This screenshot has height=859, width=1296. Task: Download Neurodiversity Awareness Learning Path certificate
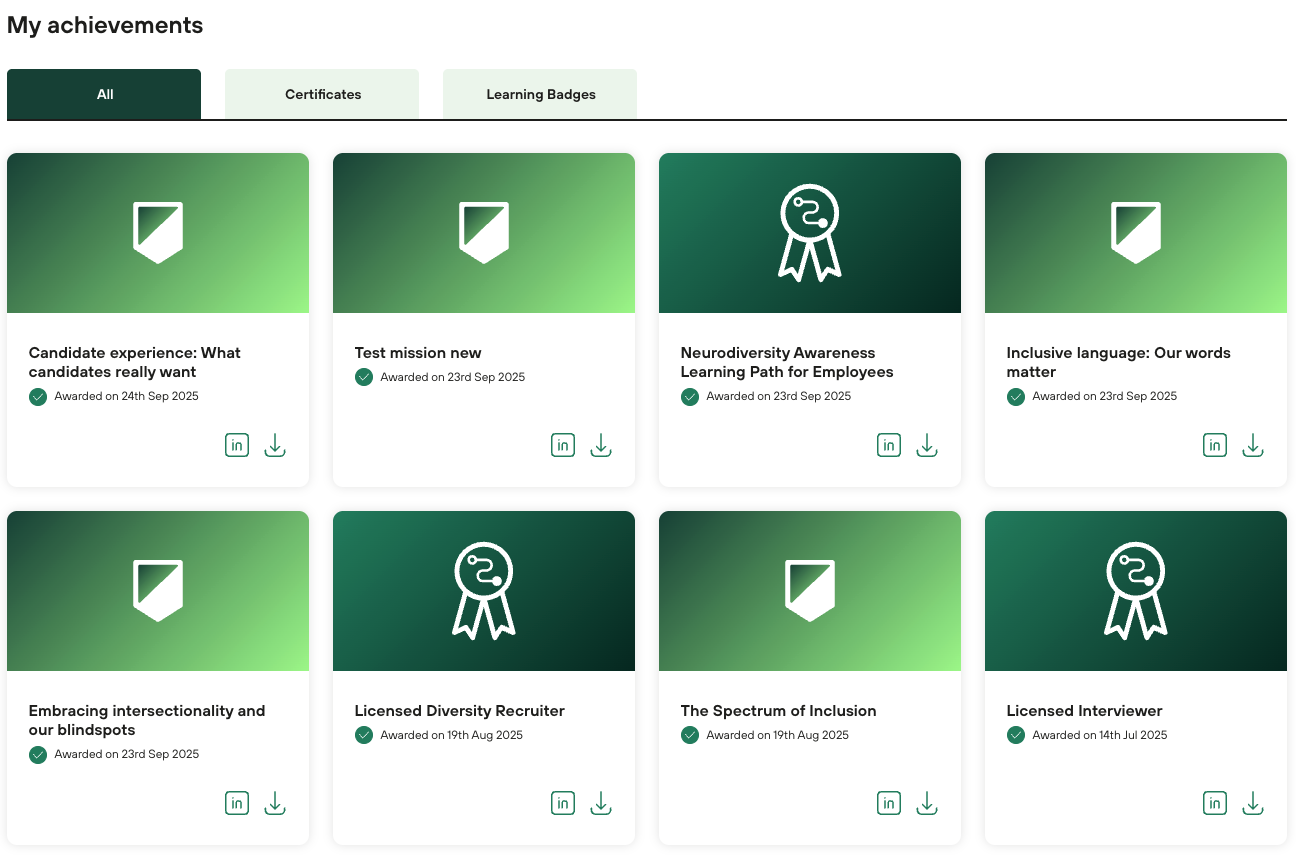(x=927, y=446)
